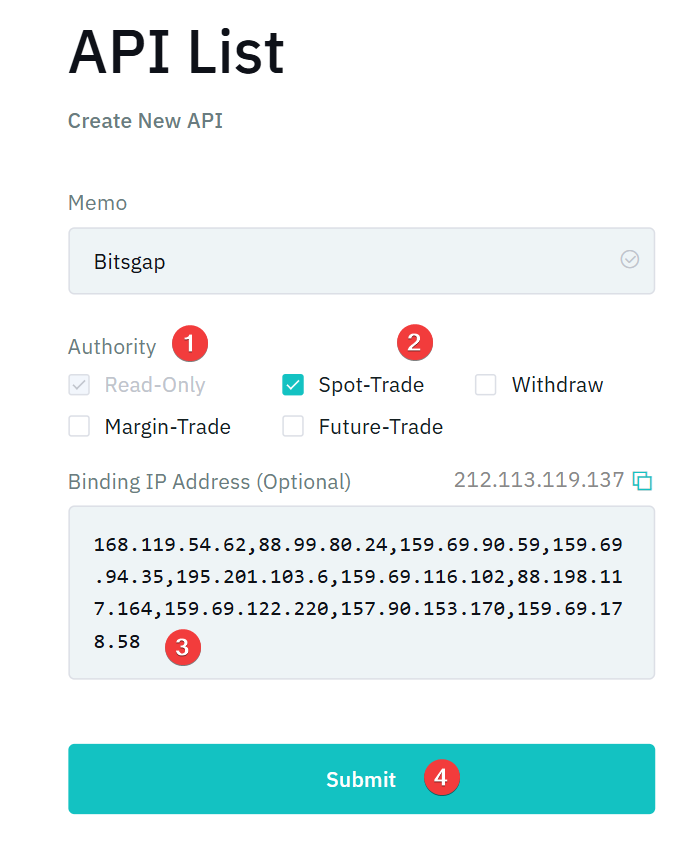
Task: Click the checkmark icon in Memo field
Action: point(630,260)
